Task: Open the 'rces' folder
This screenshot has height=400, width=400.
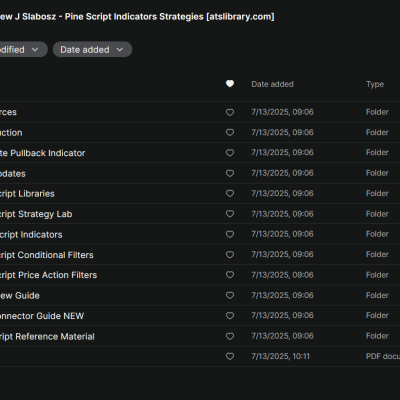Action: pyautogui.click(x=8, y=112)
